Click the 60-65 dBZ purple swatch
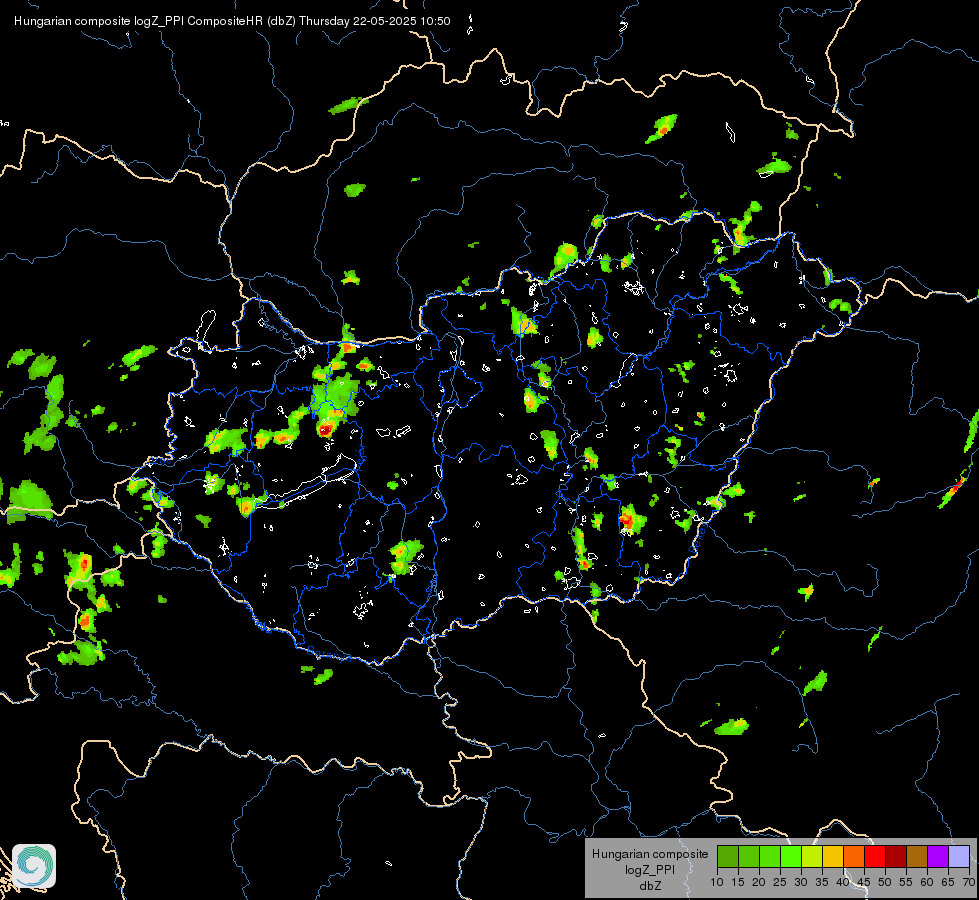 pyautogui.click(x=938, y=856)
